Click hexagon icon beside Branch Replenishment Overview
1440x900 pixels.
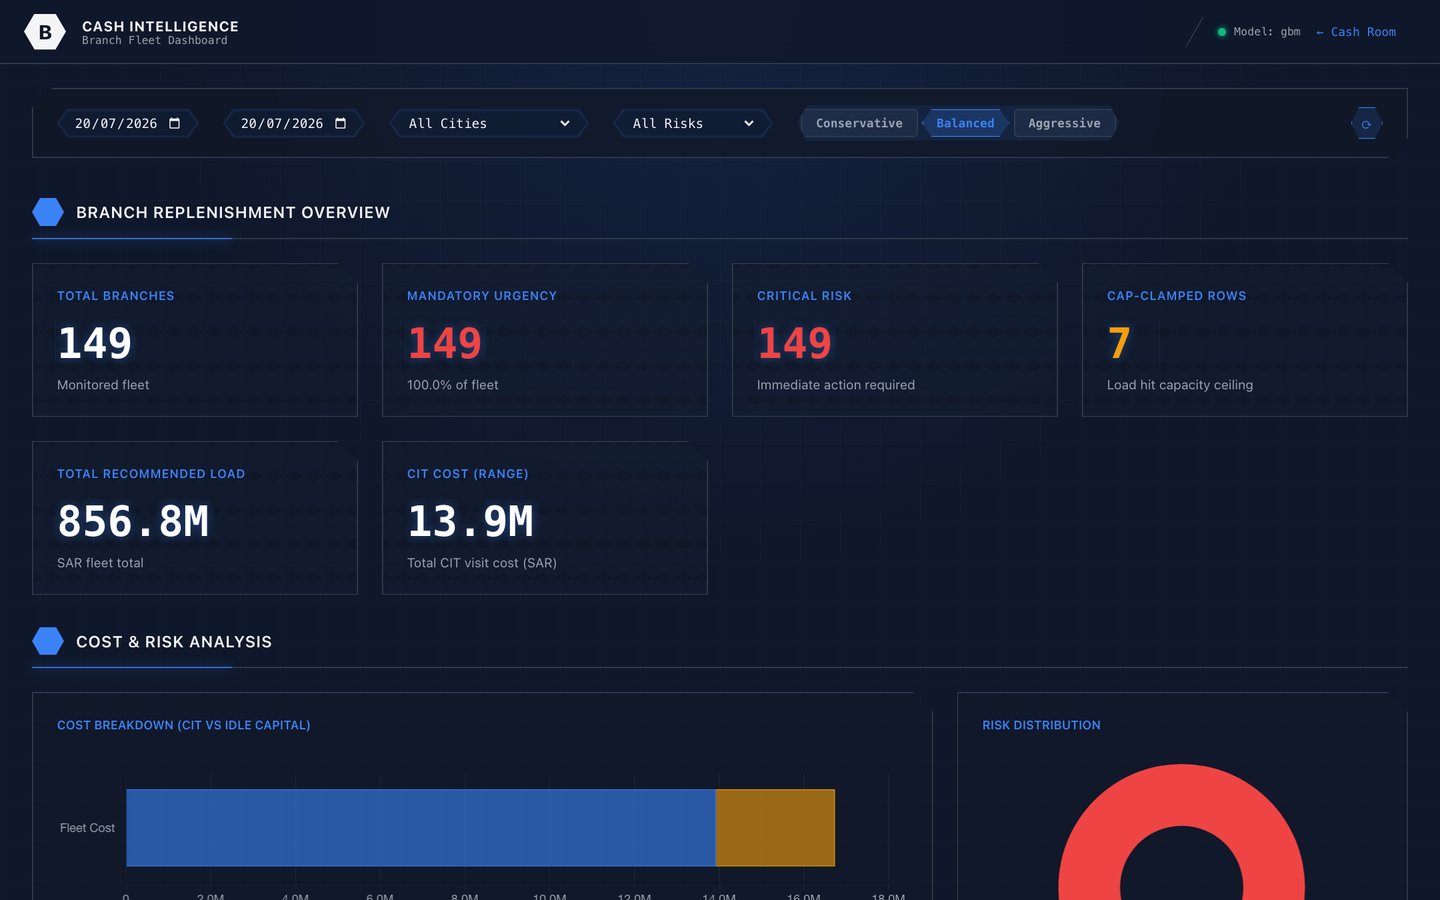48,212
